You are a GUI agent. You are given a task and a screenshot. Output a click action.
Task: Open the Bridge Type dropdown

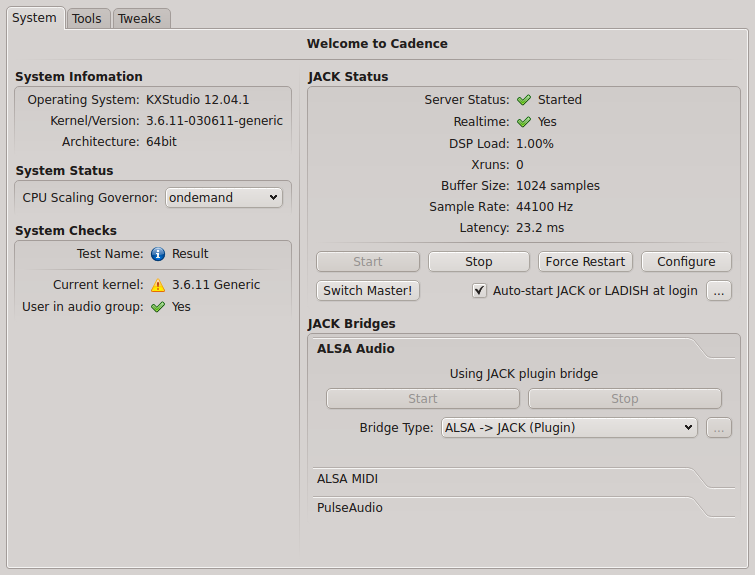click(x=569, y=428)
